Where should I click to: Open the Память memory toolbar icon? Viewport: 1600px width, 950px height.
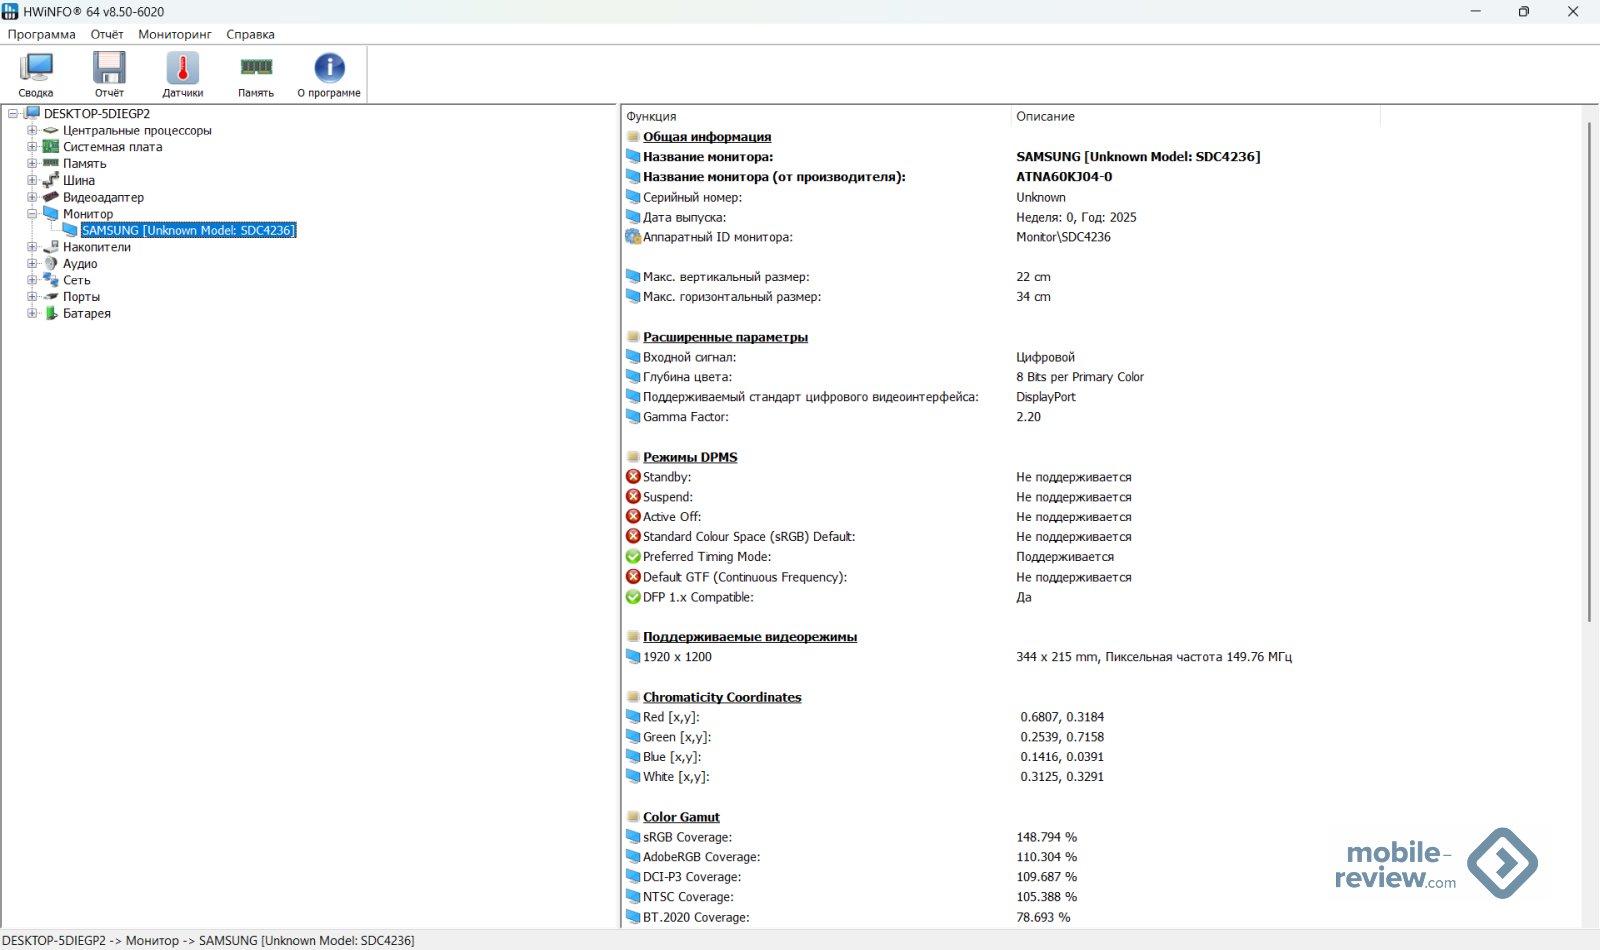pos(256,67)
